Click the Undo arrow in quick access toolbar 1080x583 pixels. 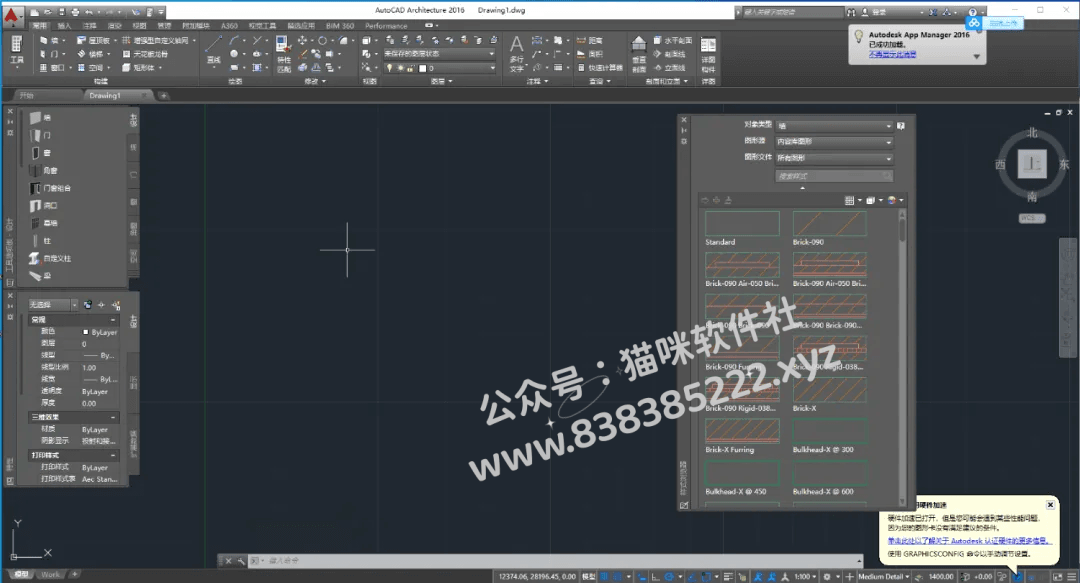pos(89,12)
